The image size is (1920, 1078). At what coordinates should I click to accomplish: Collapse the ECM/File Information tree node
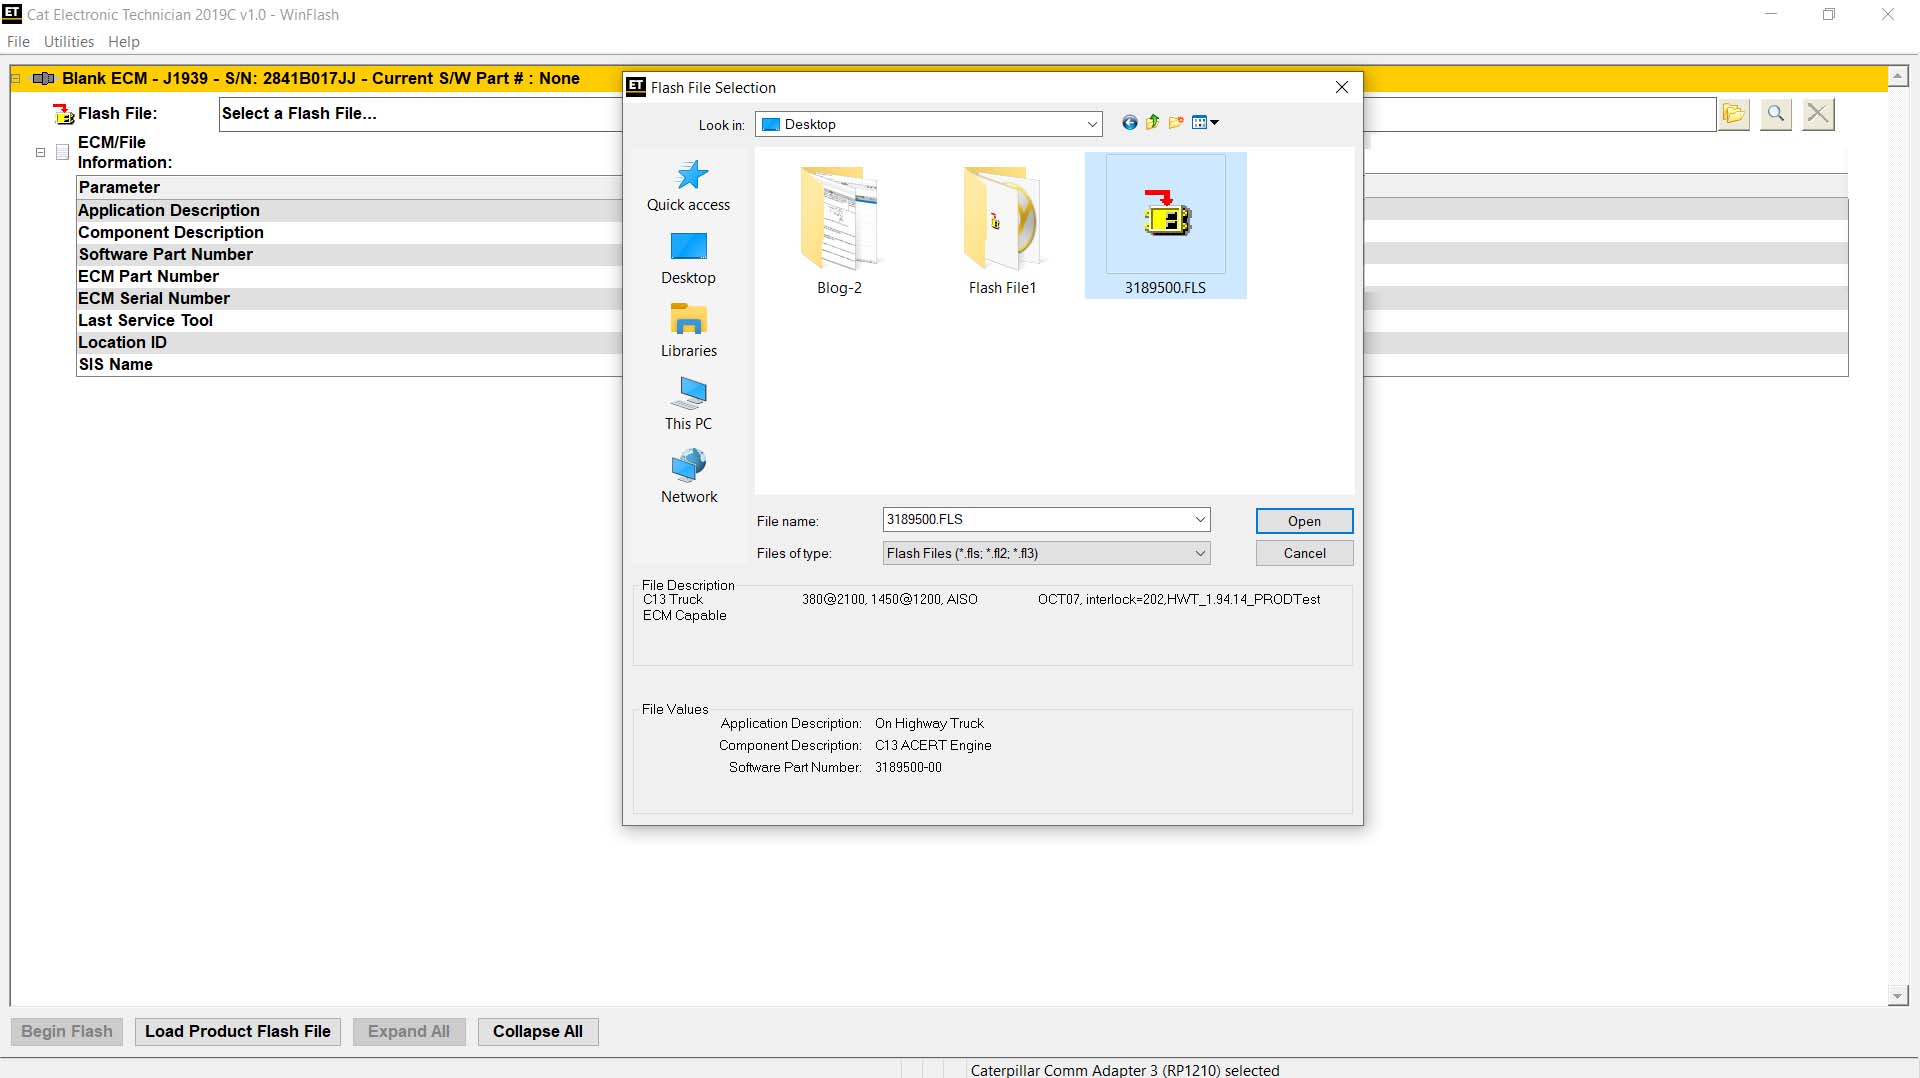click(39, 152)
